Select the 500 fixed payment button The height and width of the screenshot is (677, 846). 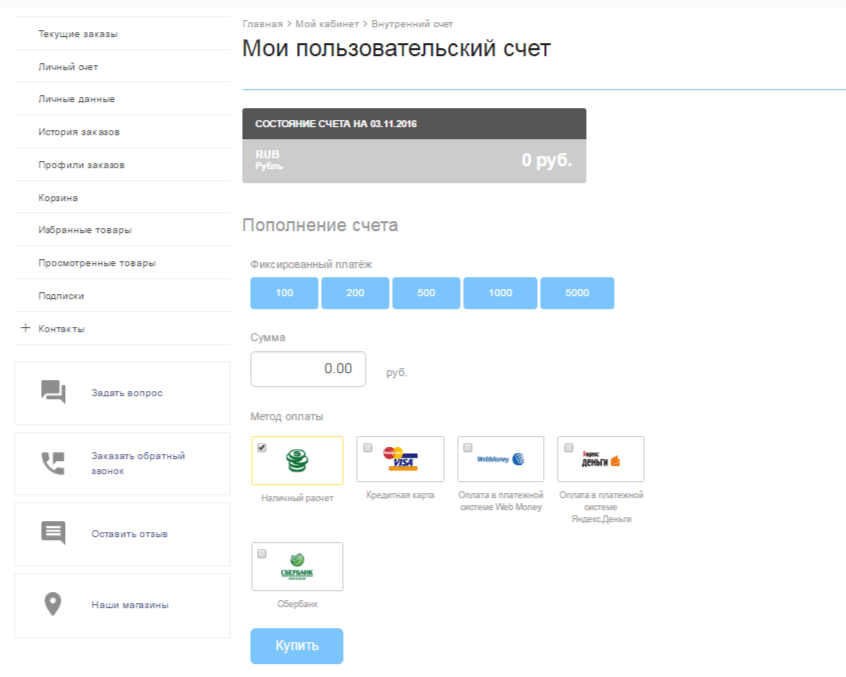pyautogui.click(x=426, y=293)
